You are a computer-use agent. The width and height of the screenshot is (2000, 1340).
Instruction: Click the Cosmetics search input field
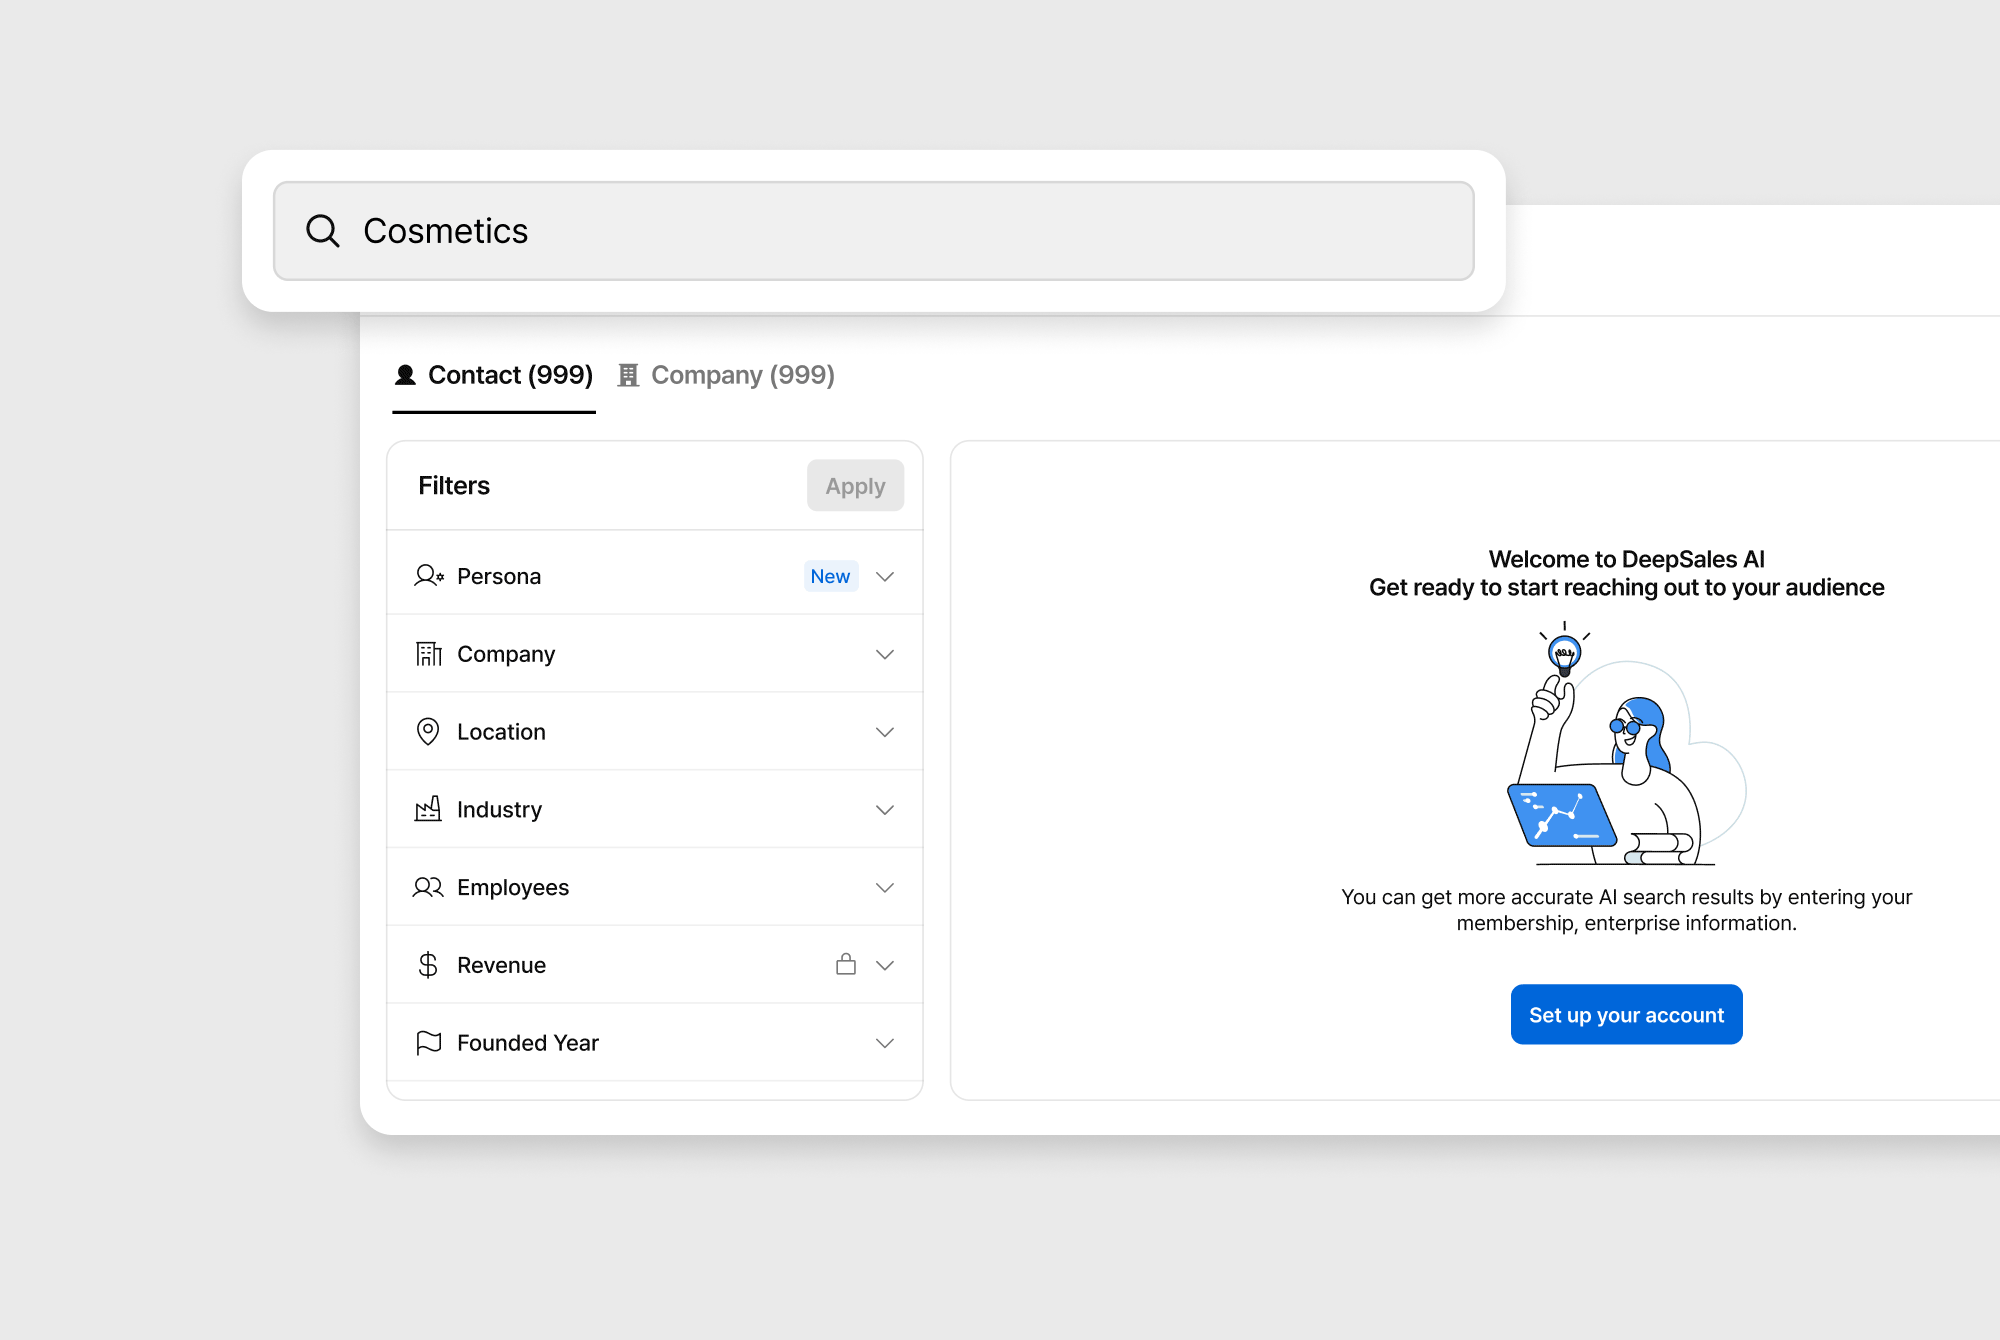pos(900,231)
